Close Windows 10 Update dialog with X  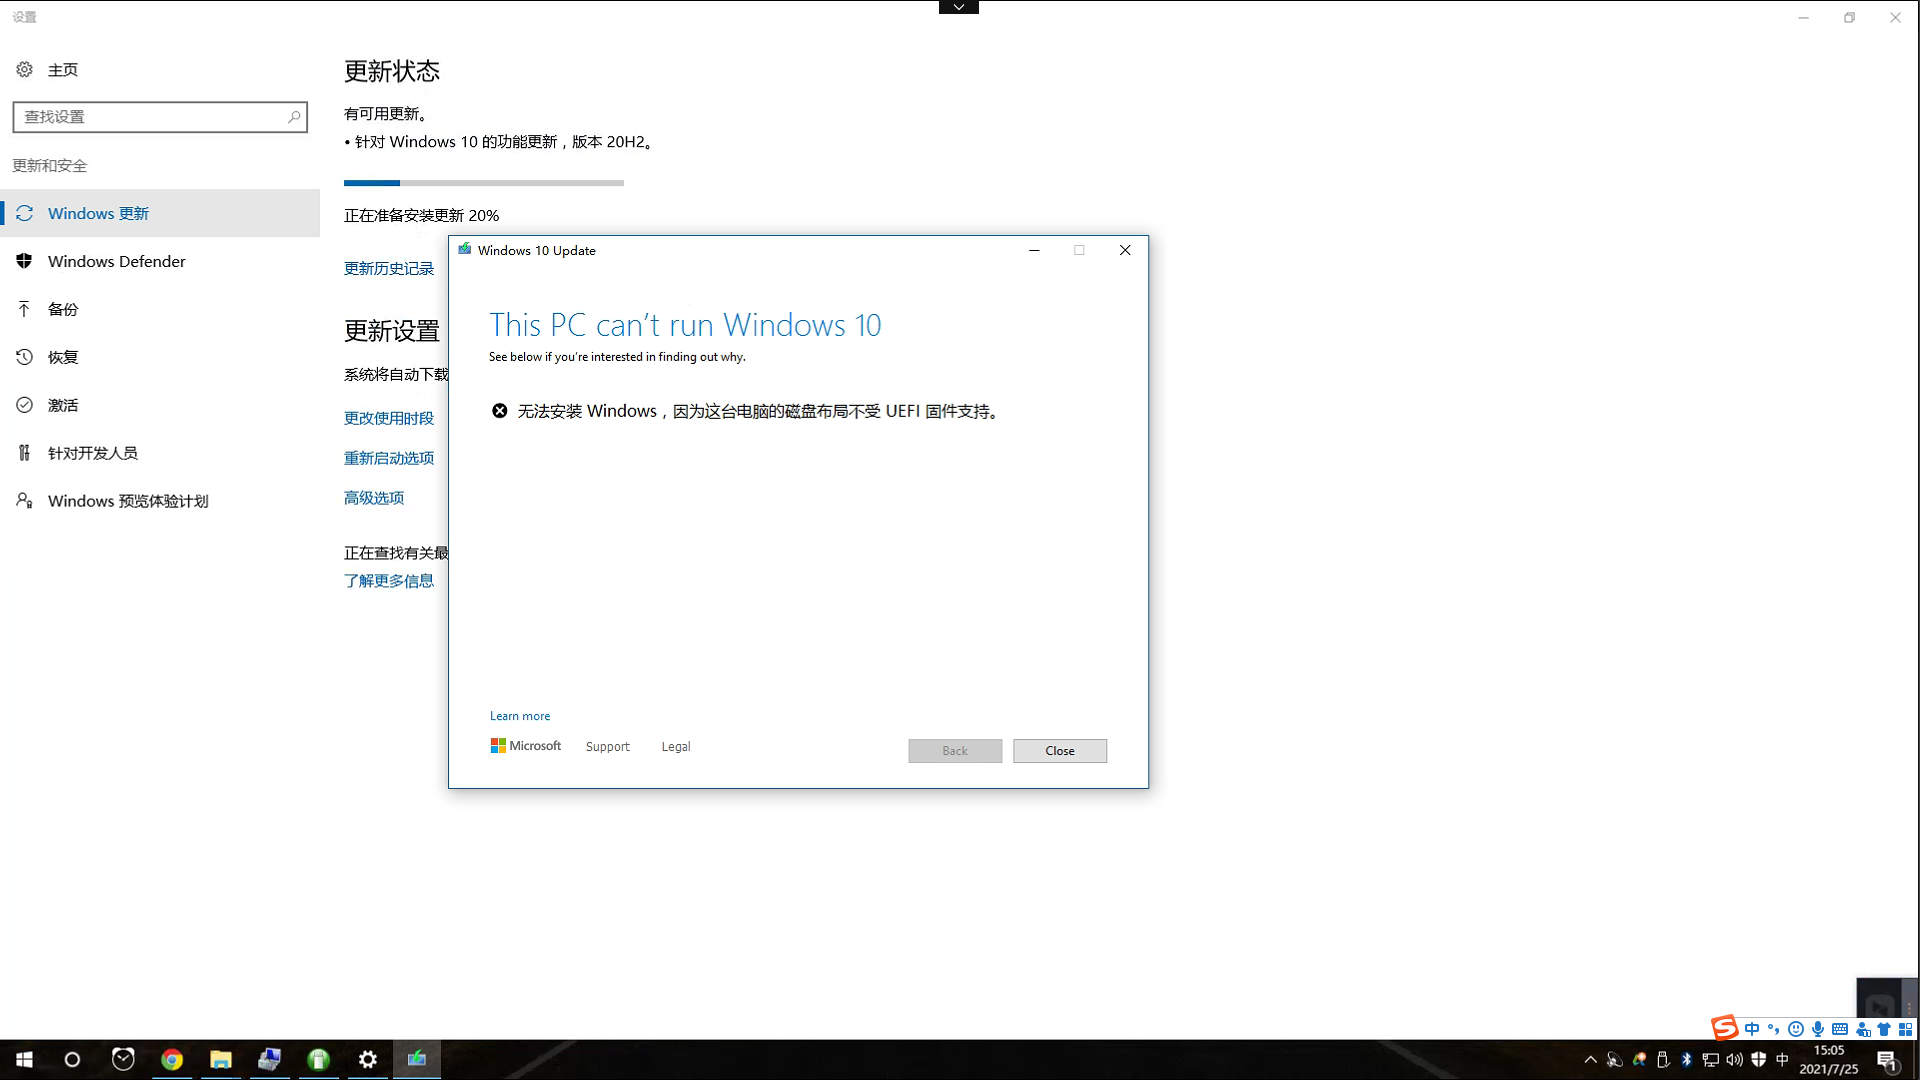1125,250
